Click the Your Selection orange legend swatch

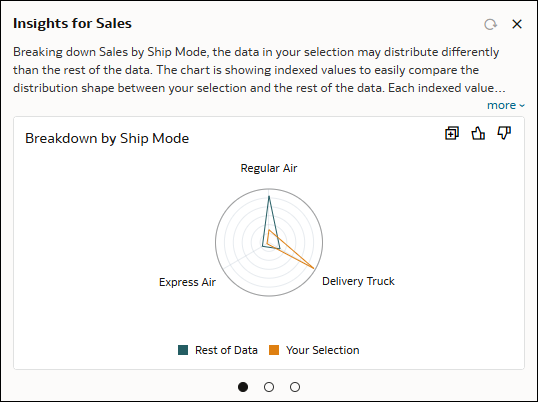[274, 350]
